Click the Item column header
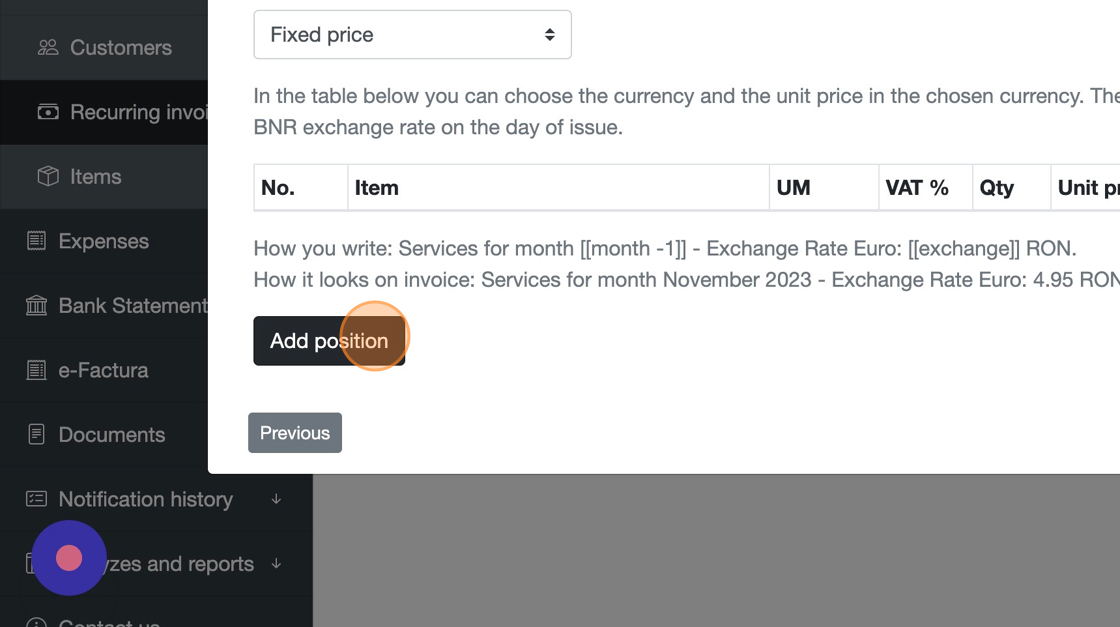 [377, 188]
